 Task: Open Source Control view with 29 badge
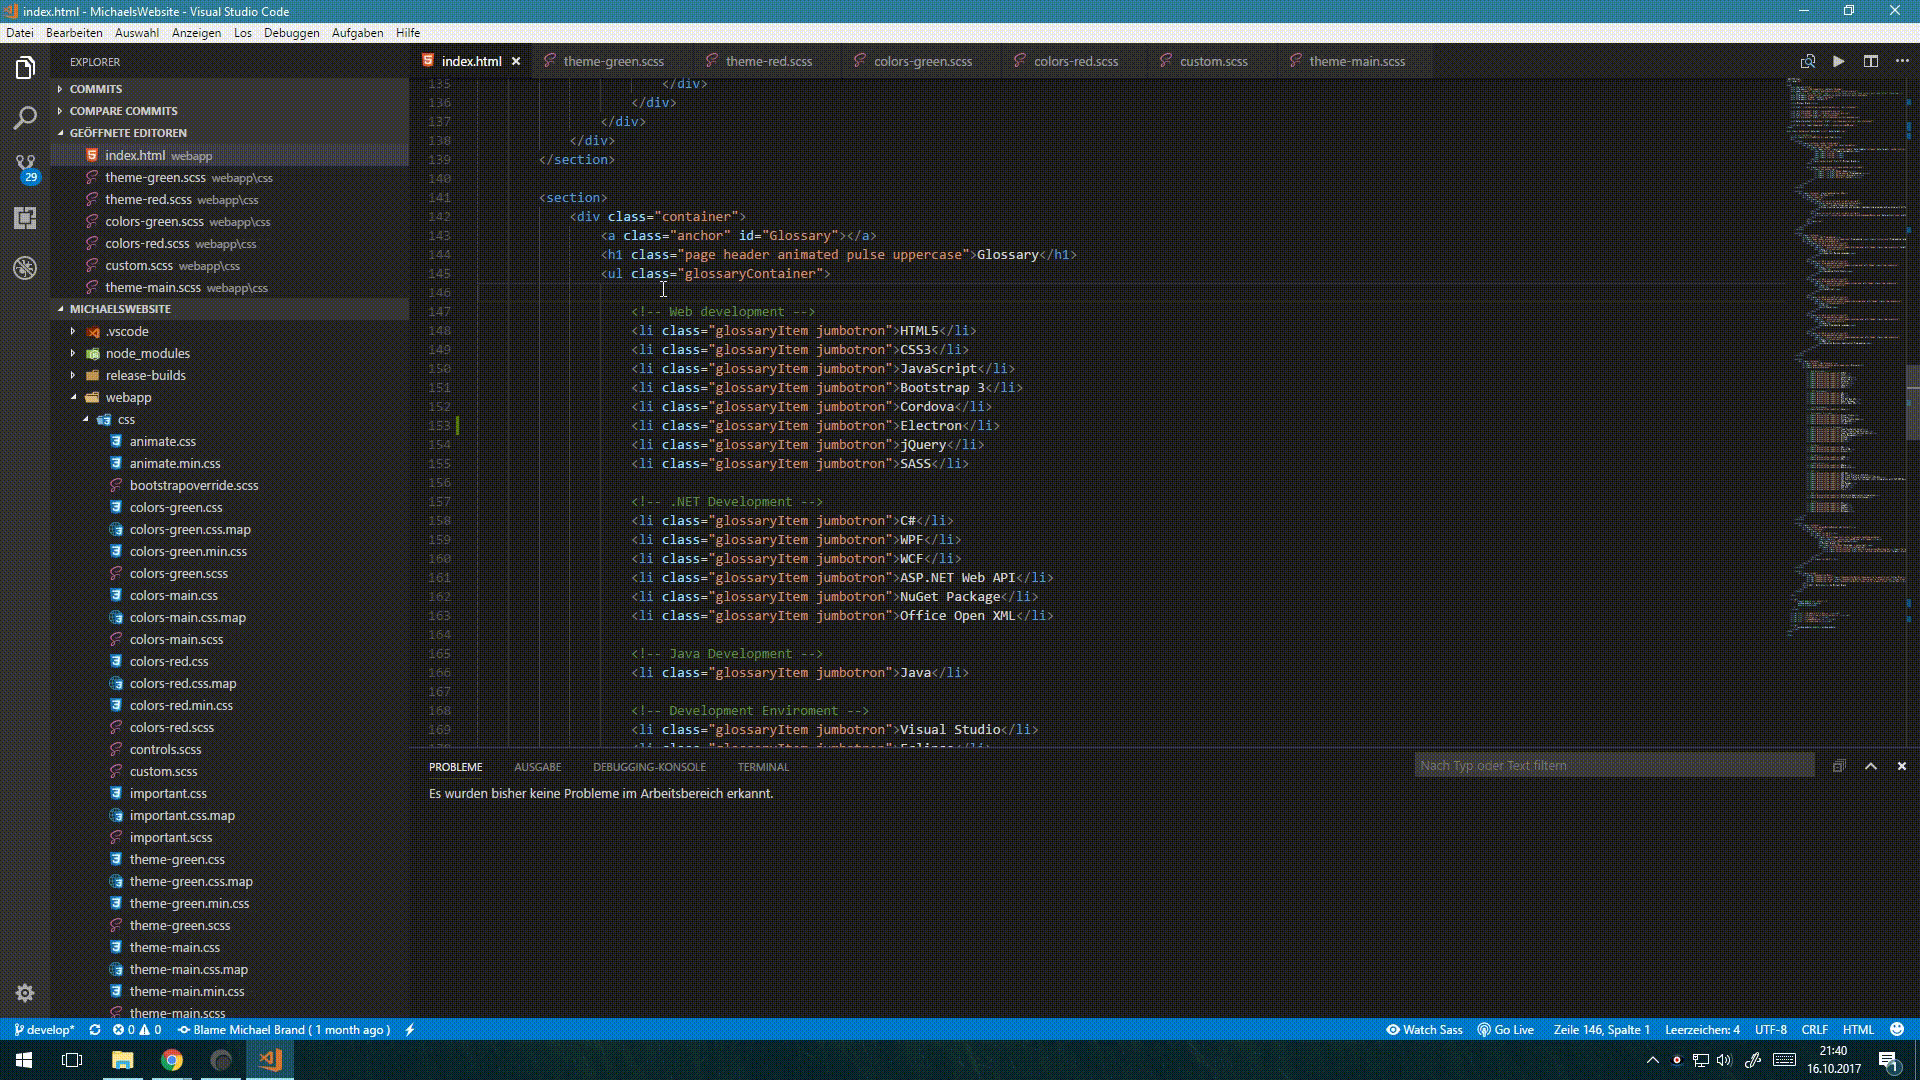click(25, 167)
